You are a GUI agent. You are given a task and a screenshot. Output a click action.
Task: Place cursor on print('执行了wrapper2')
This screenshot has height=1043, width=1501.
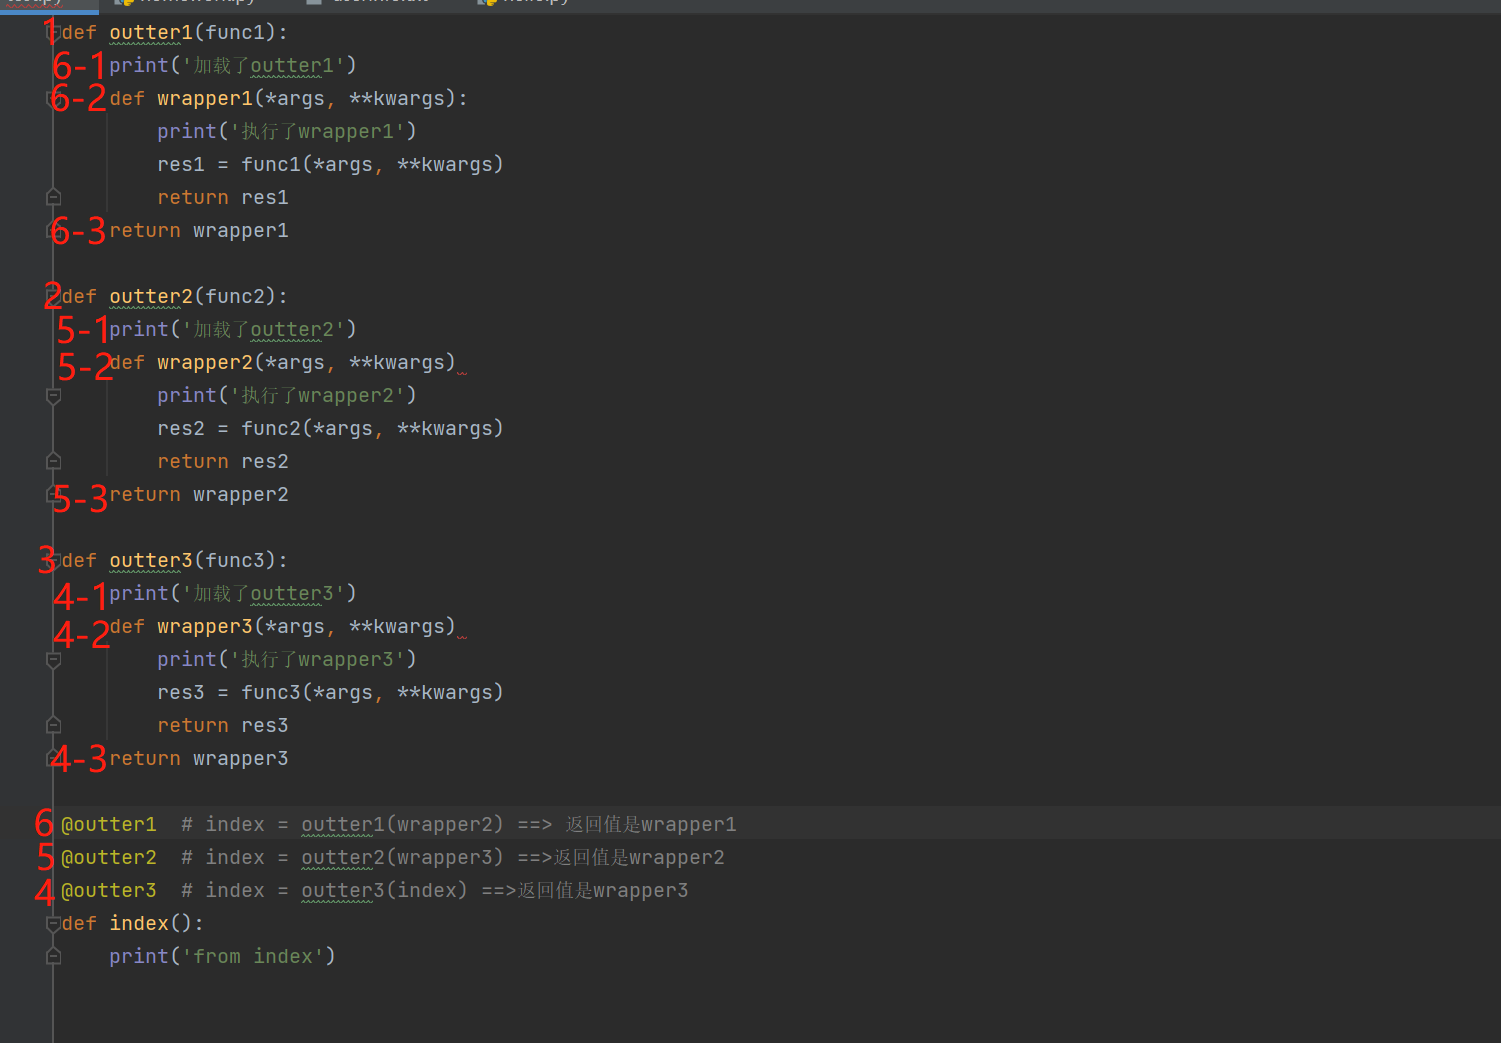coord(287,396)
